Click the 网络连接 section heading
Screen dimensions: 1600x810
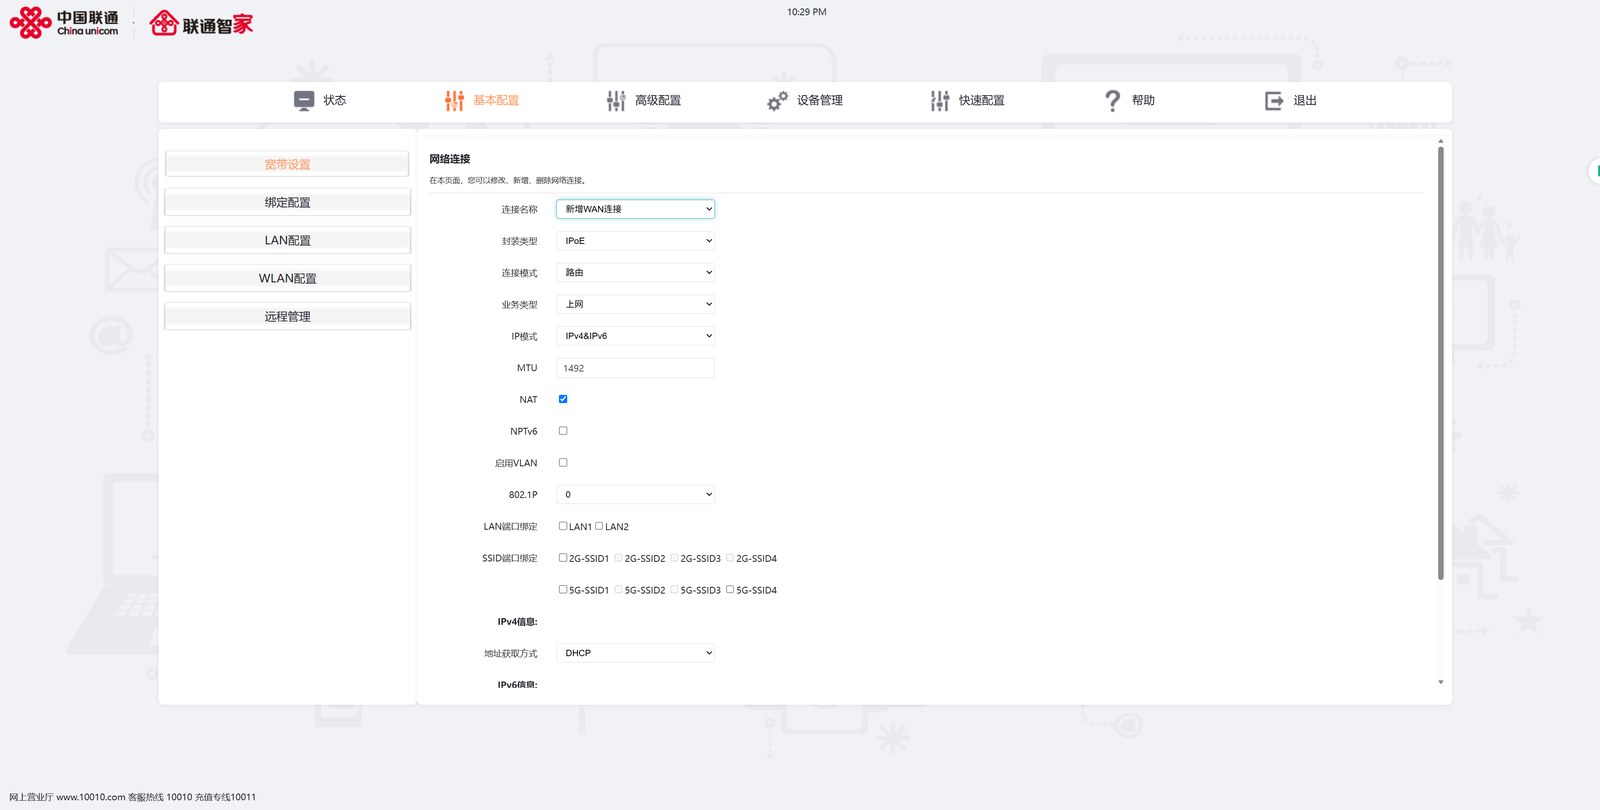pyautogui.click(x=450, y=159)
